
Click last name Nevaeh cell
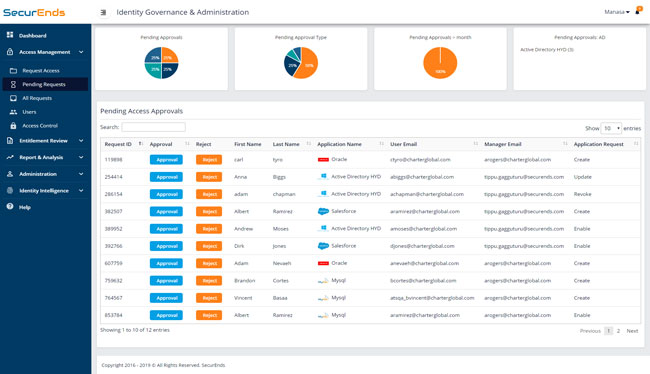(x=282, y=263)
